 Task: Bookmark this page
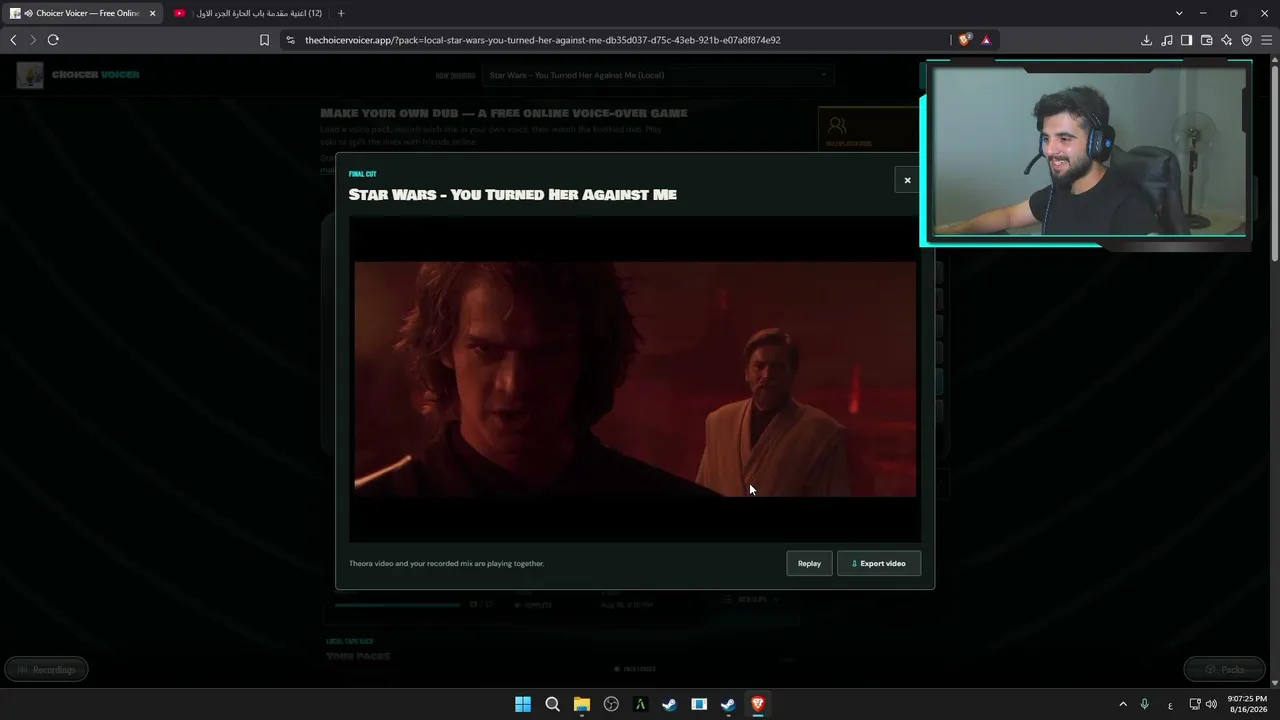pyautogui.click(x=264, y=40)
